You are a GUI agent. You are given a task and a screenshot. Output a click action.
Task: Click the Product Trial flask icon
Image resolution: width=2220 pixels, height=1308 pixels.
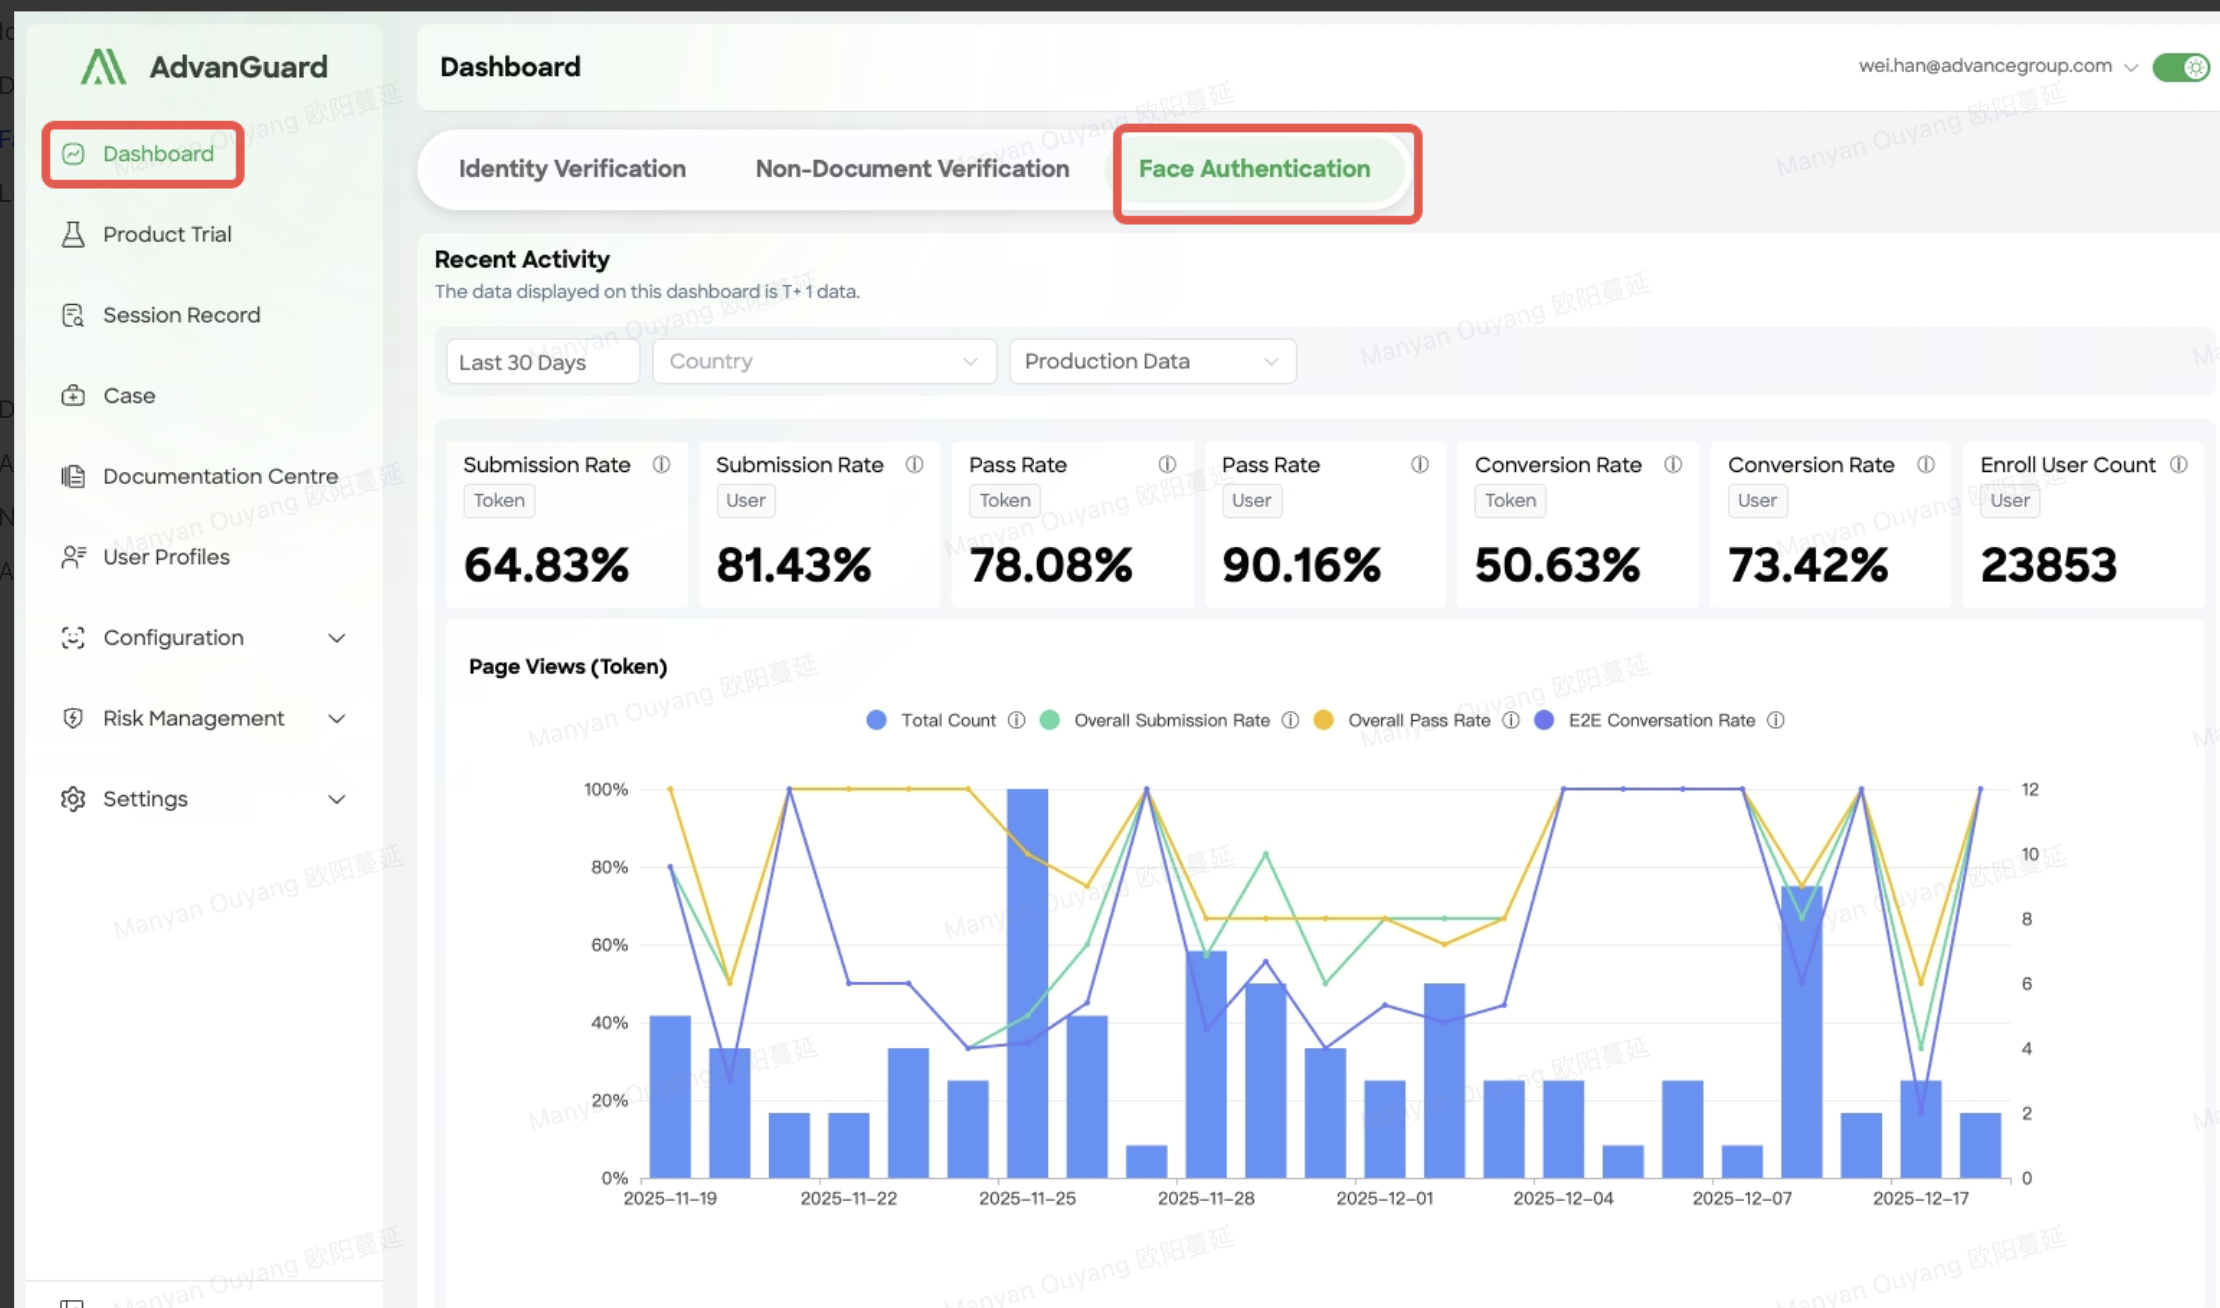click(x=73, y=235)
